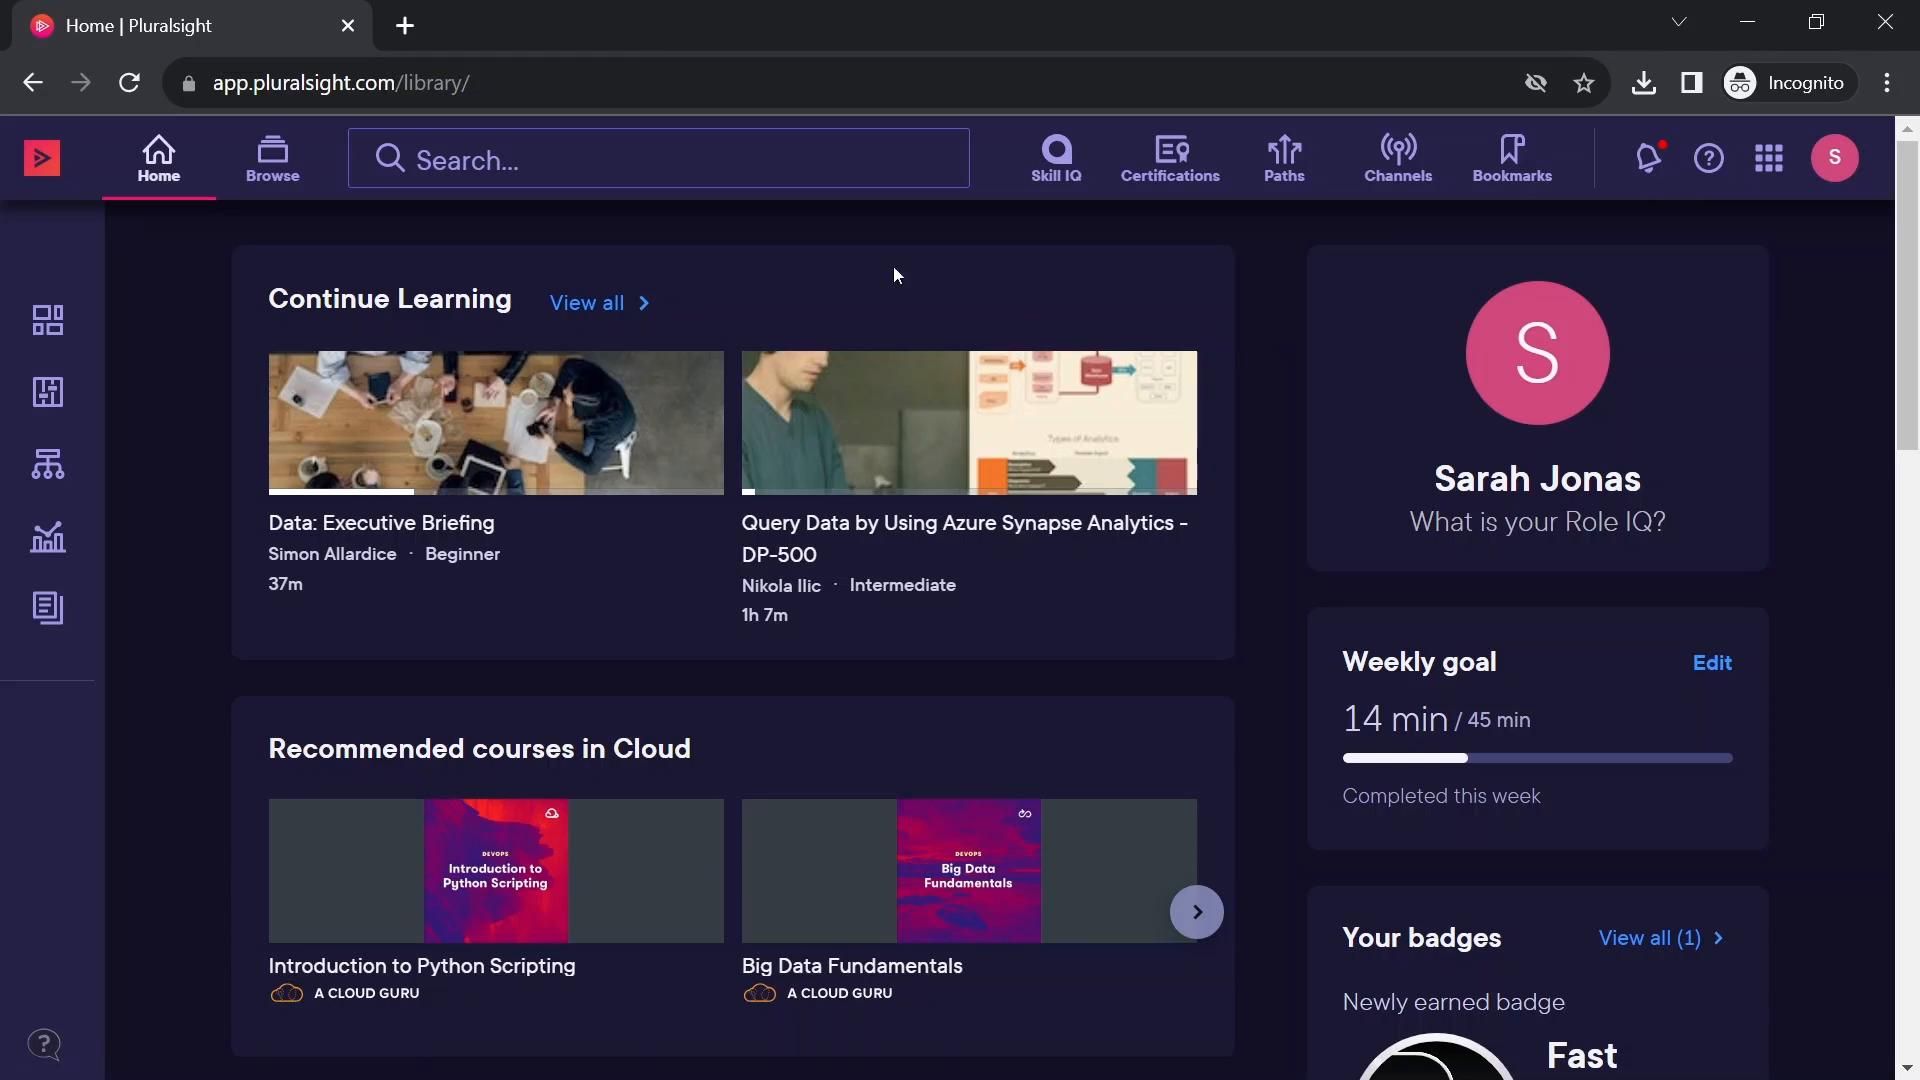Click the large Sarah Jonas avatar
Viewport: 1920px width, 1080px height.
1538,353
